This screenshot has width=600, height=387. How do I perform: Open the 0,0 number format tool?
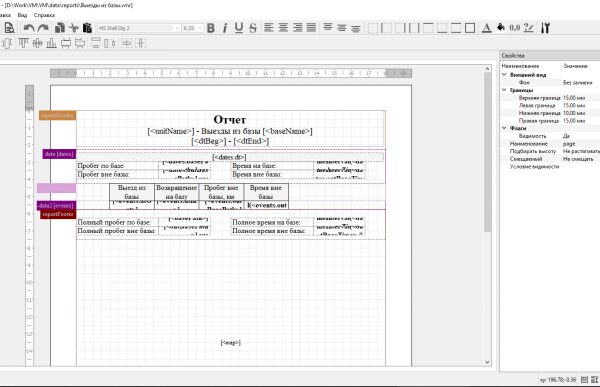(x=514, y=28)
